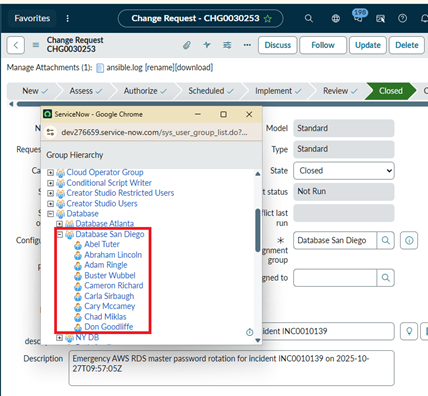Viewport: 428px width, 396px height.
Task: Select user Cary Mccamey
Action: (109, 306)
